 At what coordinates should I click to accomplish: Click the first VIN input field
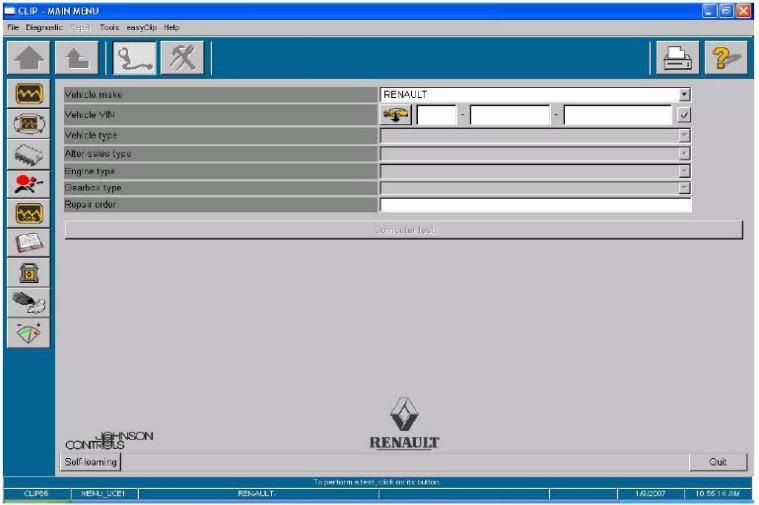pyautogui.click(x=436, y=115)
